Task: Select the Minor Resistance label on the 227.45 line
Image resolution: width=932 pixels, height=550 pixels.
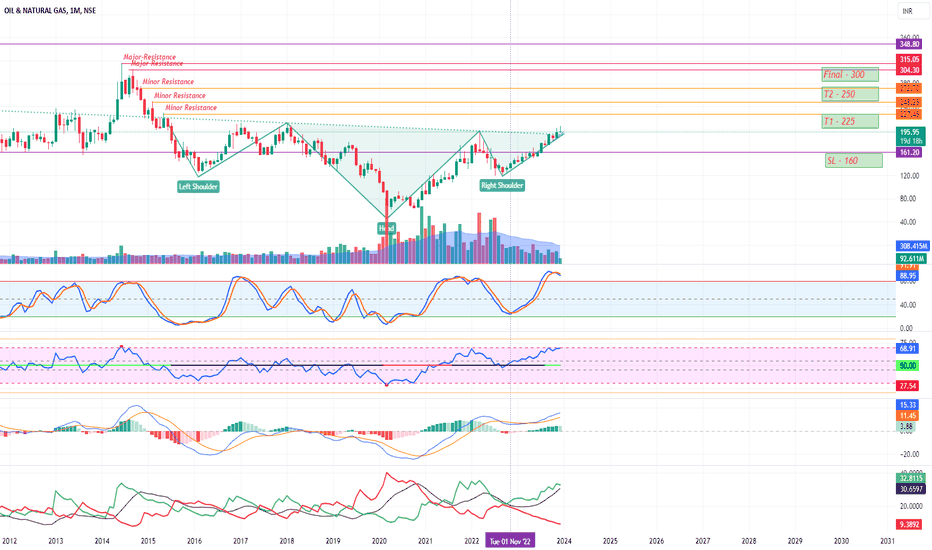Action: (x=191, y=108)
